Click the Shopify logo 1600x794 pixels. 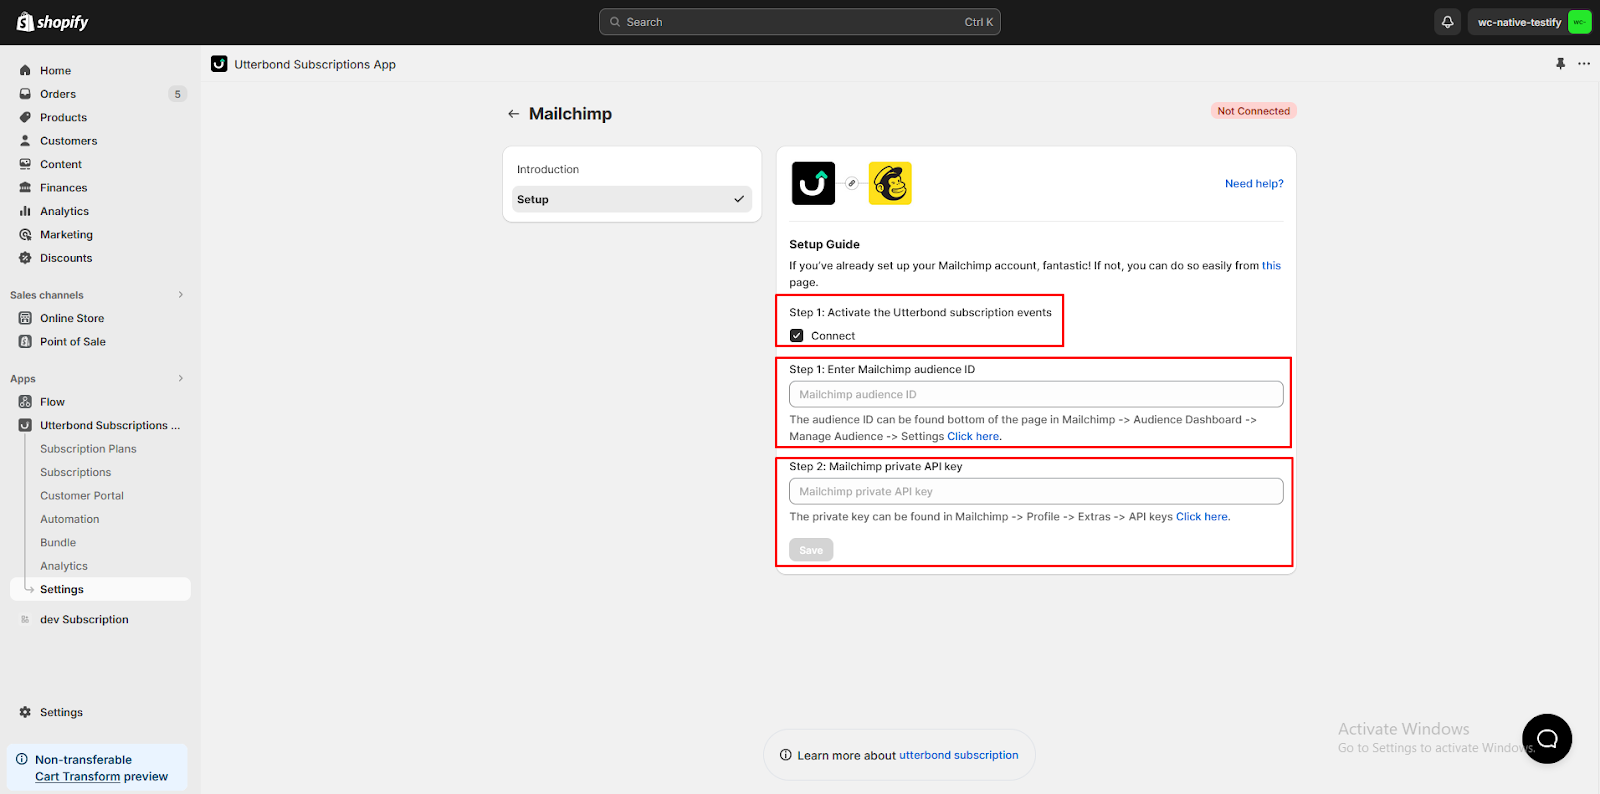(52, 22)
